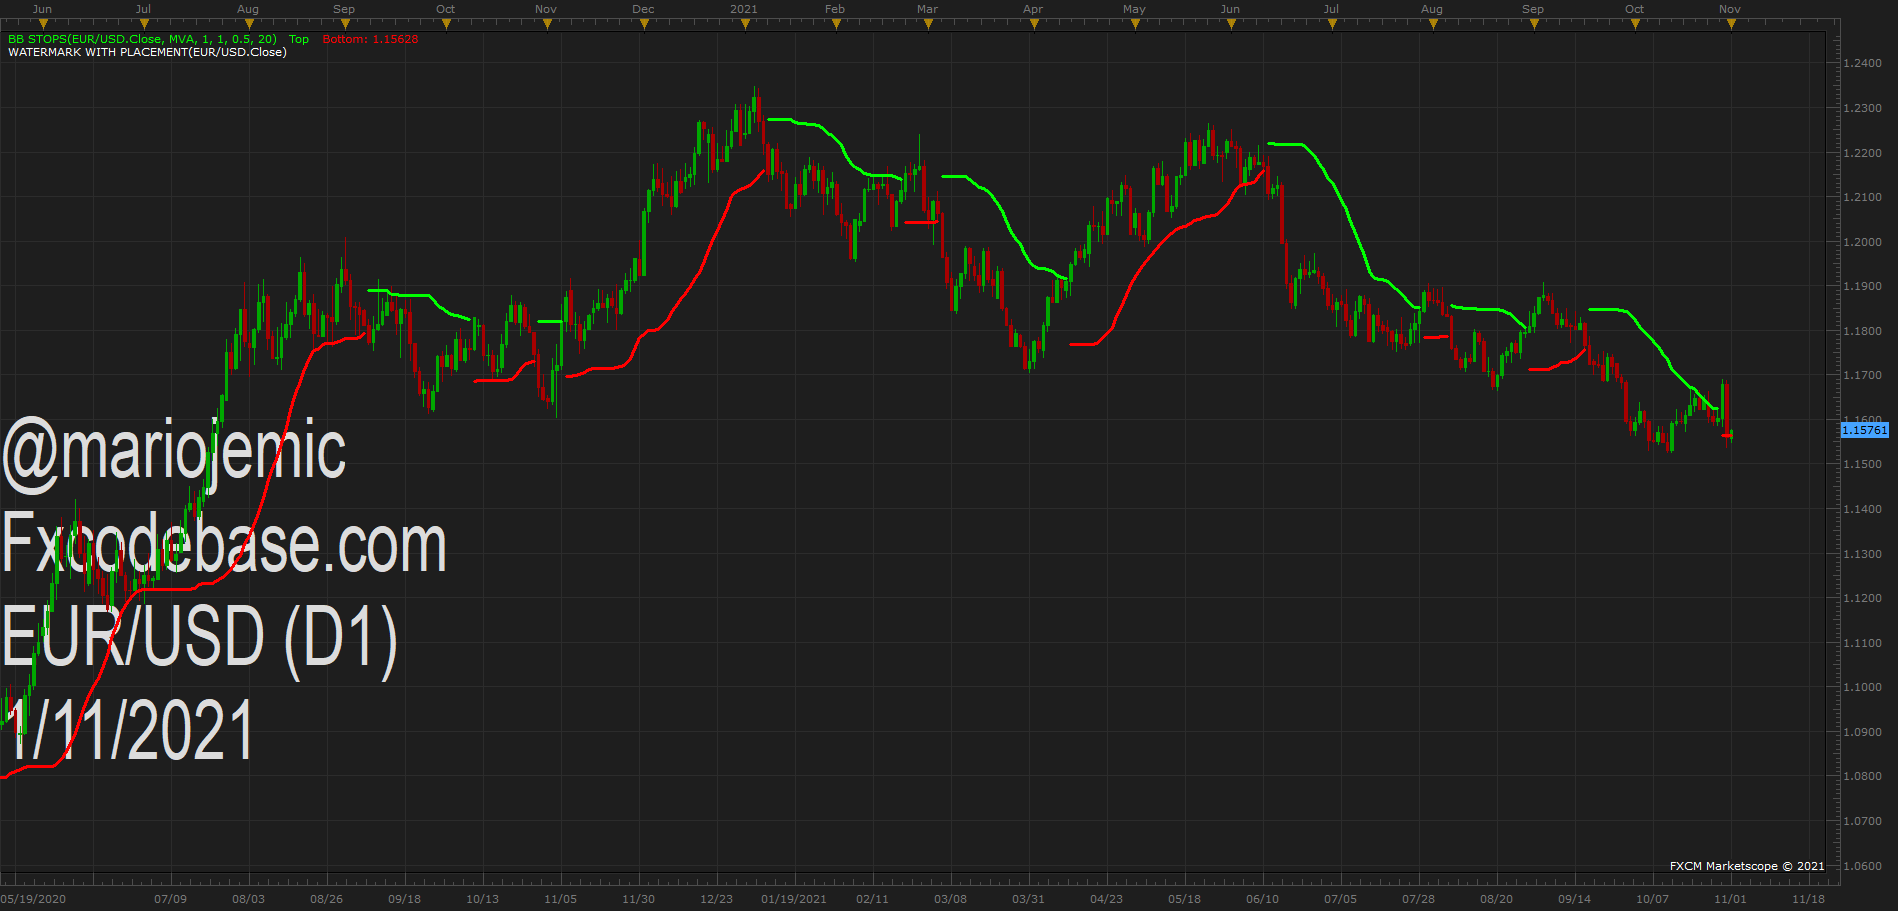Image resolution: width=1898 pixels, height=911 pixels.
Task: Click the 09/18 date axis label
Action: (404, 899)
